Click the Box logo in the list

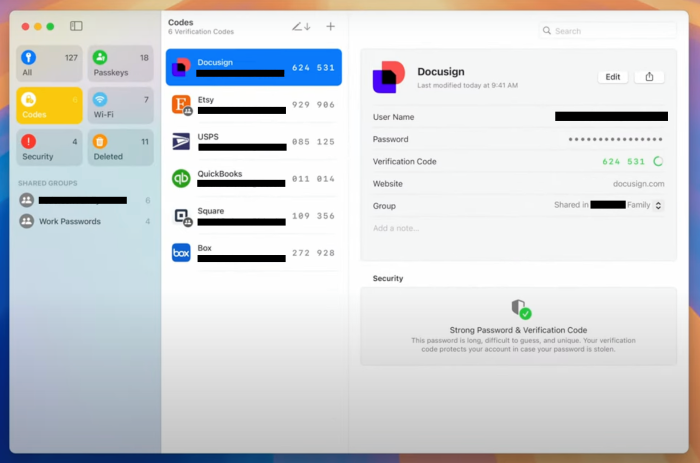point(181,253)
